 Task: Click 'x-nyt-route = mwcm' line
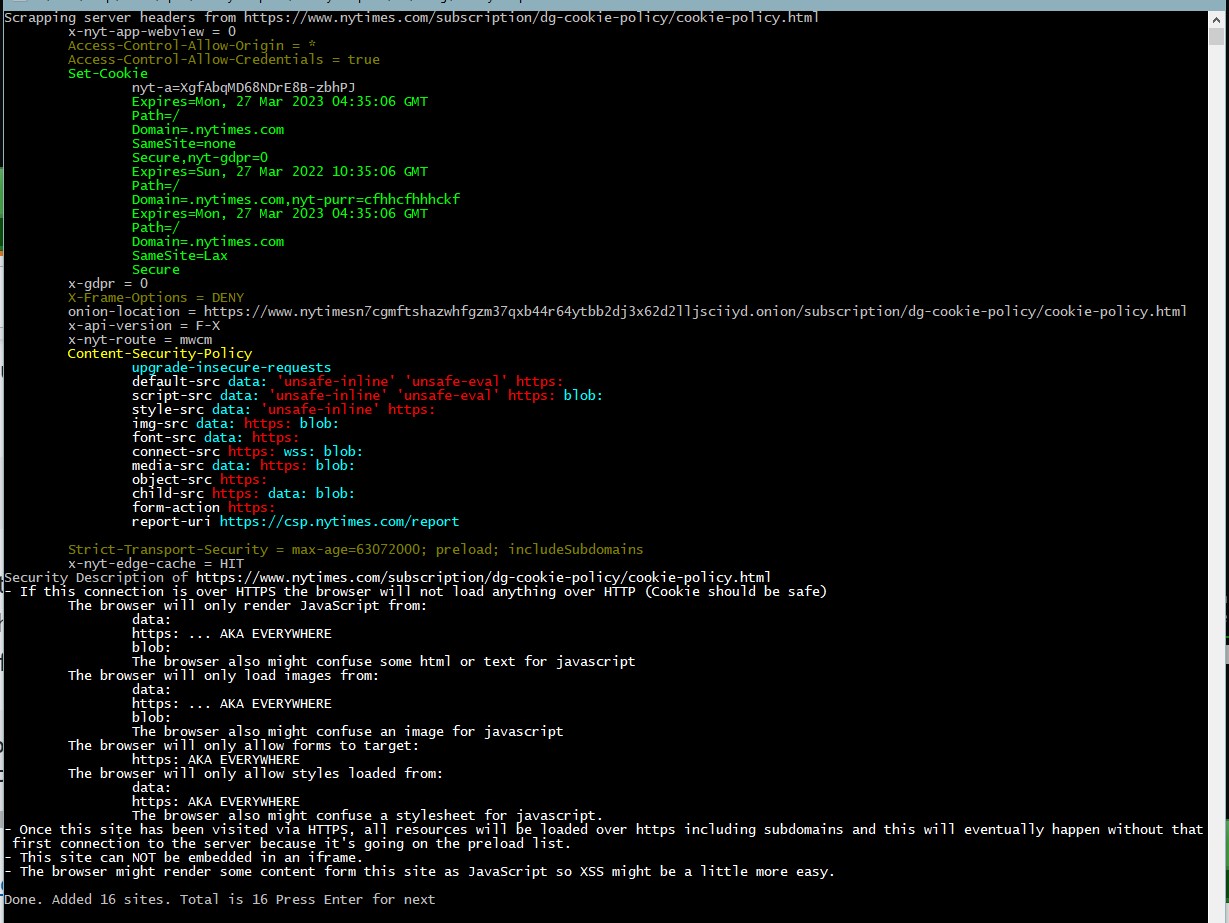tap(140, 339)
